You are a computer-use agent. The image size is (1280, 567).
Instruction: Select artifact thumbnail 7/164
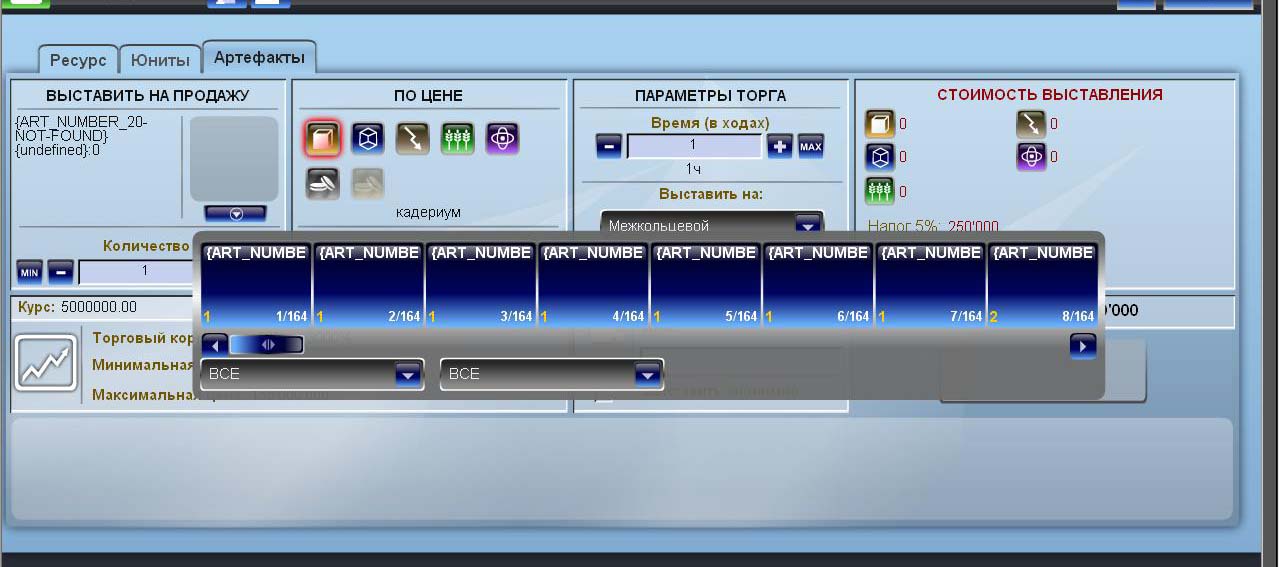click(930, 284)
